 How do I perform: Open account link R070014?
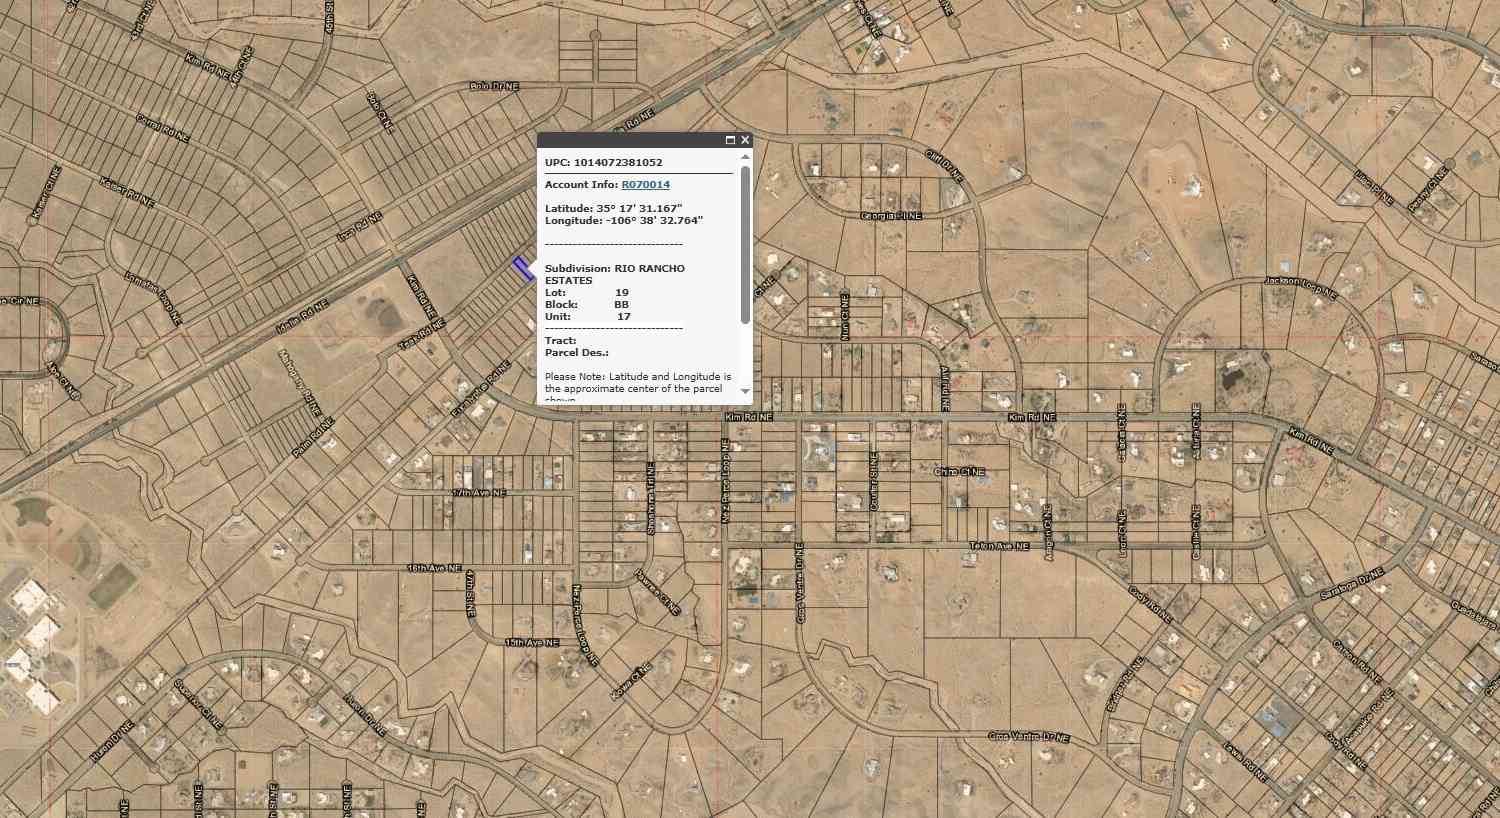(x=645, y=185)
